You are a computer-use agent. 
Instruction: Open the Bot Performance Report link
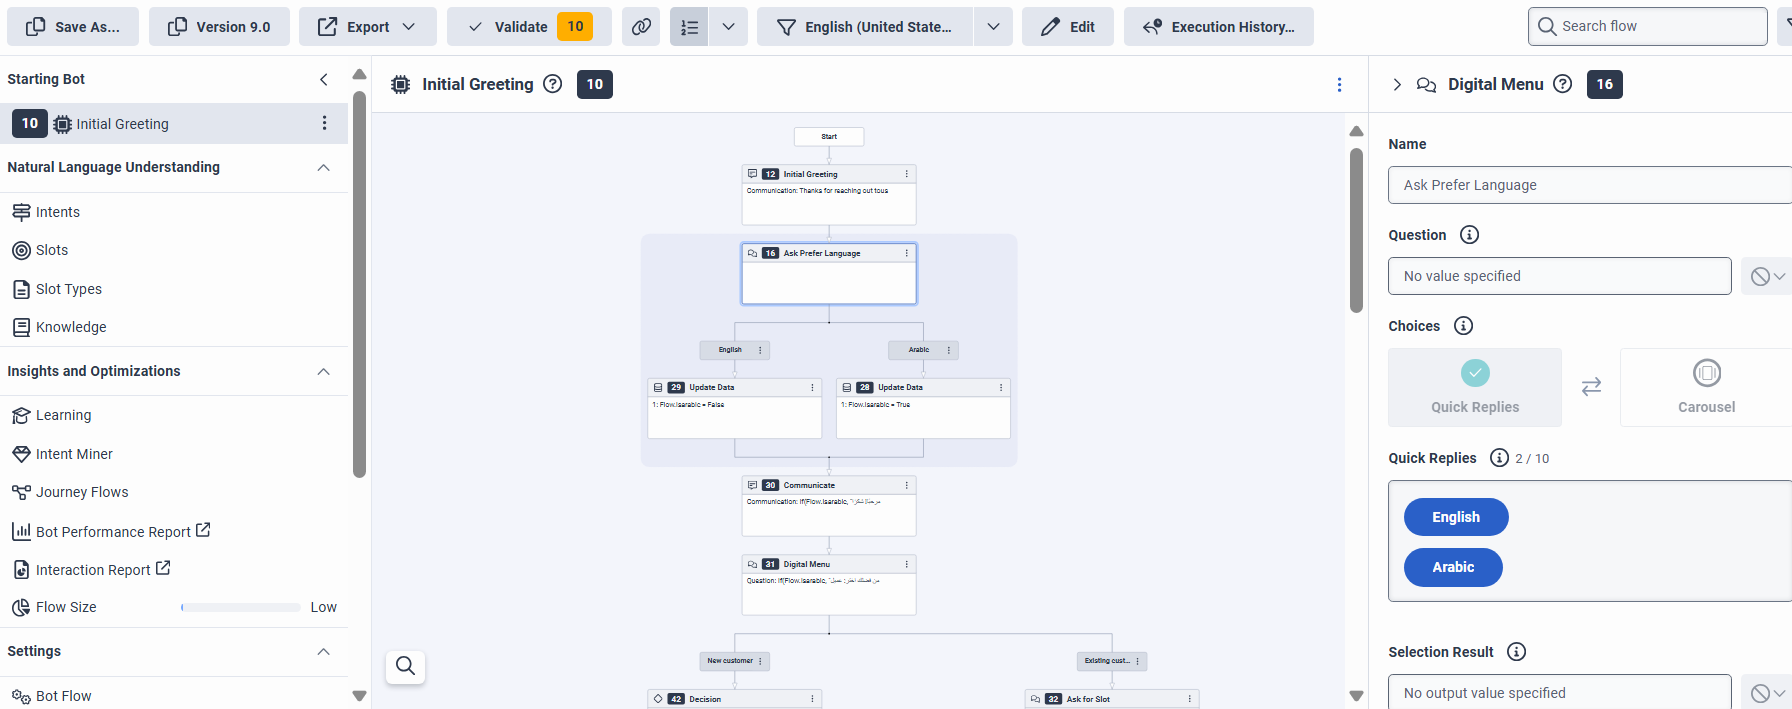[x=113, y=532]
